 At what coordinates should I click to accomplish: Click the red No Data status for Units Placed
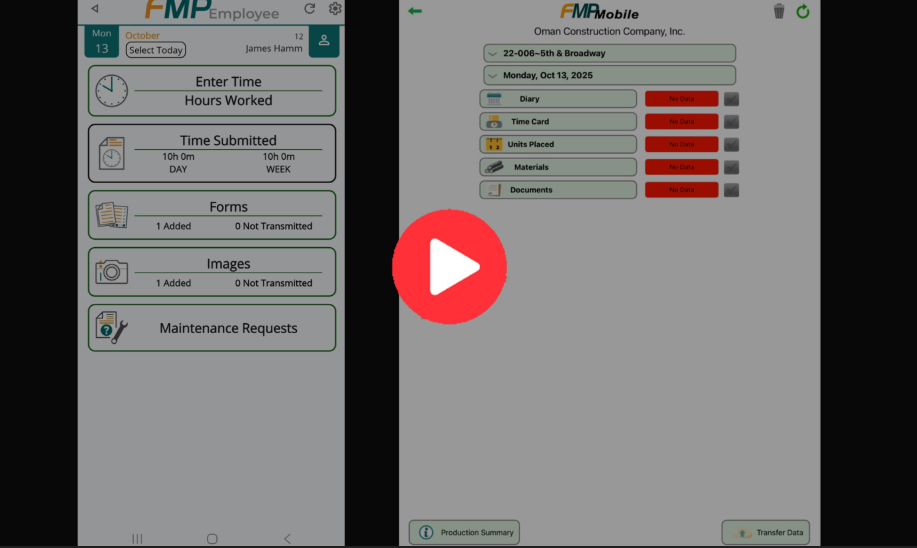(681, 144)
